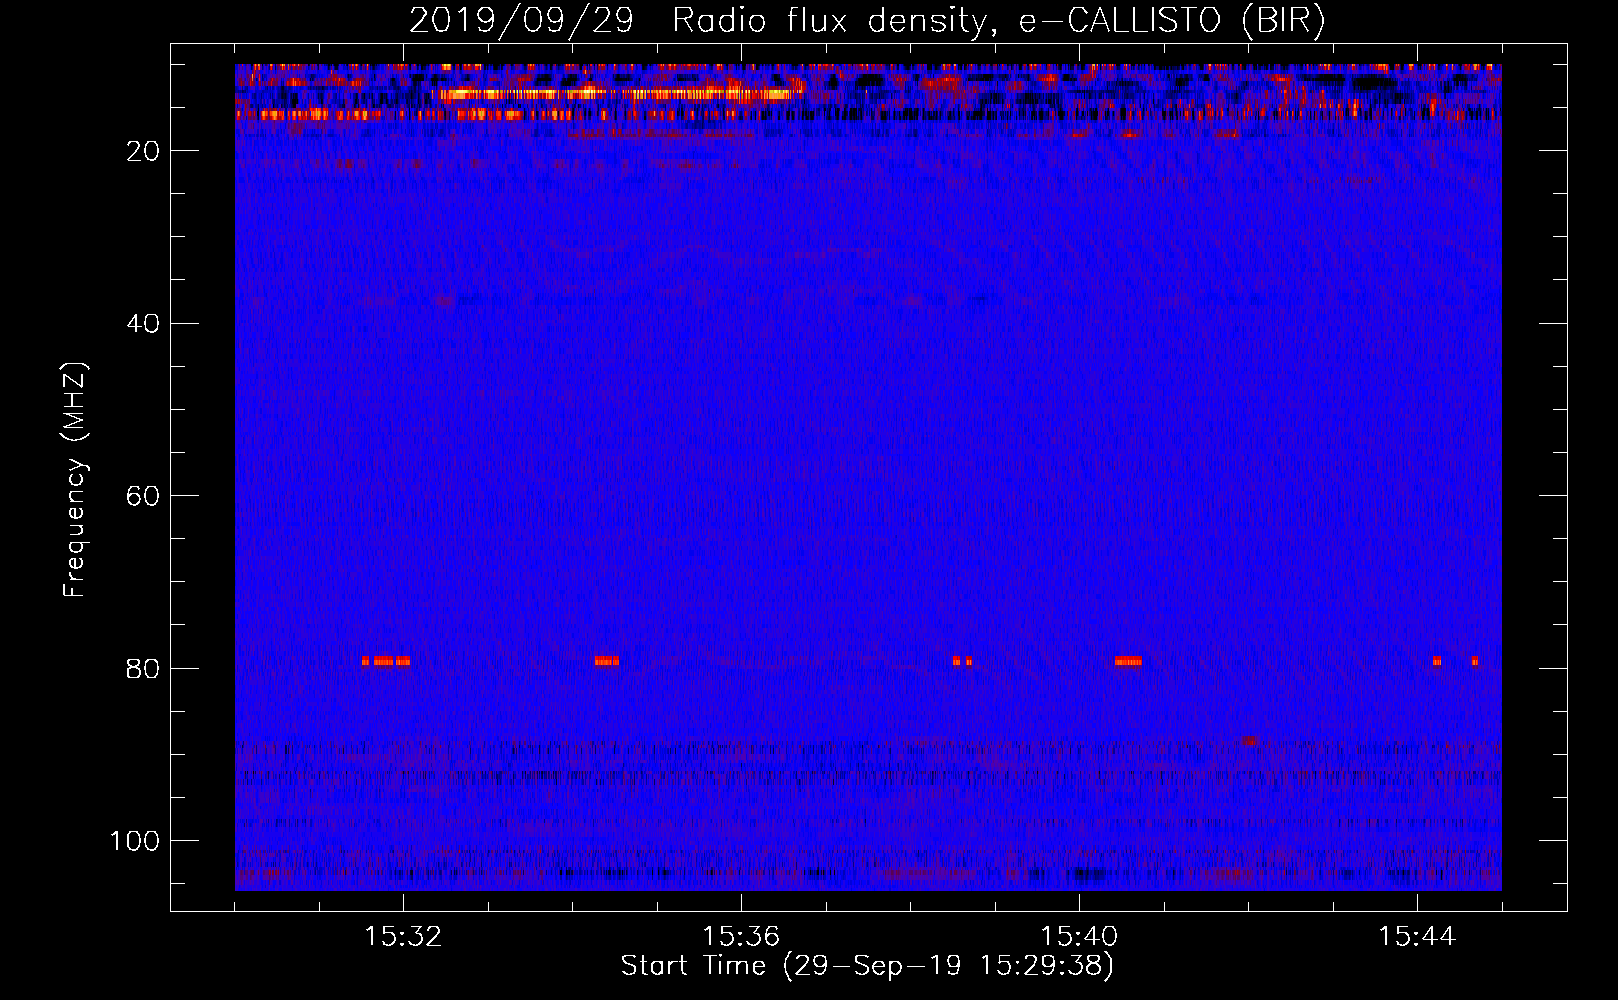Click the red burst at 80 MHz near 15:40:30
This screenshot has height=1000, width=1618.
point(1128,661)
